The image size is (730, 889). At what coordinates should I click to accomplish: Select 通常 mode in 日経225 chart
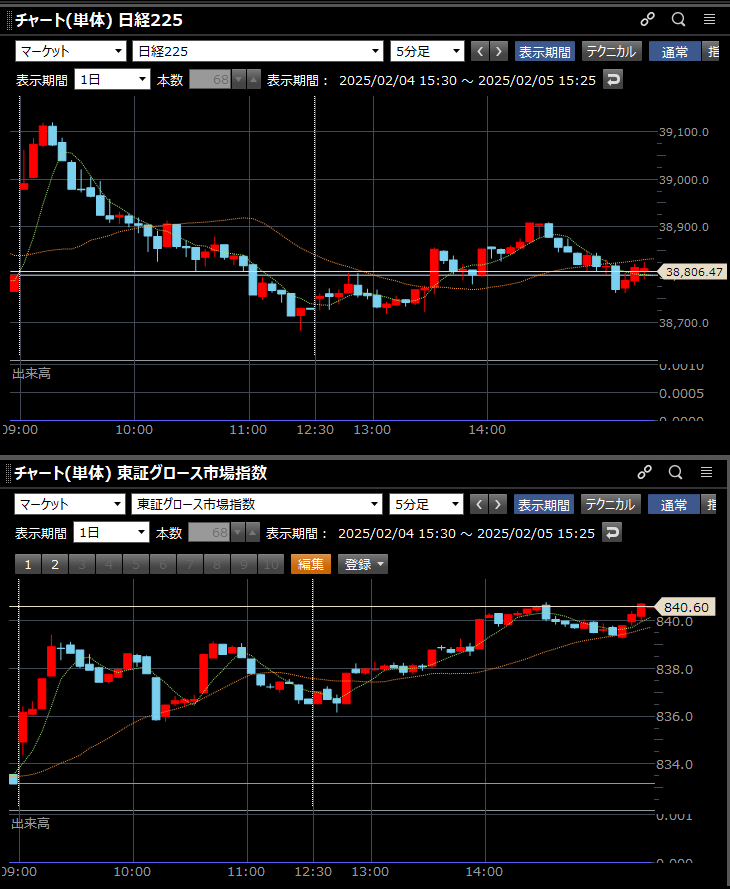click(674, 51)
